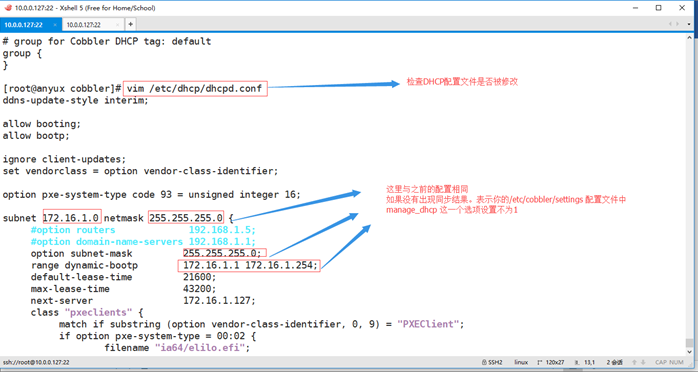The image size is (698, 372).
Task: Click the "PXEClient" string in match line
Action: [428, 324]
